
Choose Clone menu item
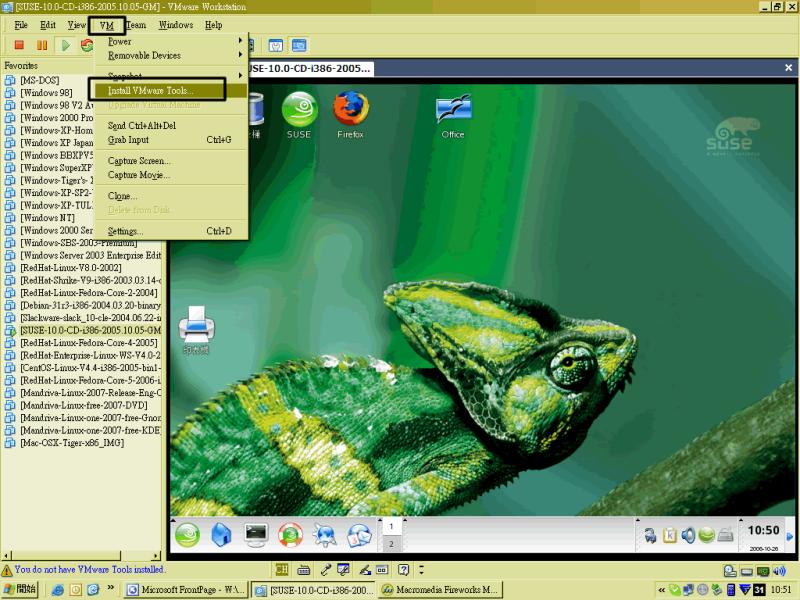pos(171,196)
